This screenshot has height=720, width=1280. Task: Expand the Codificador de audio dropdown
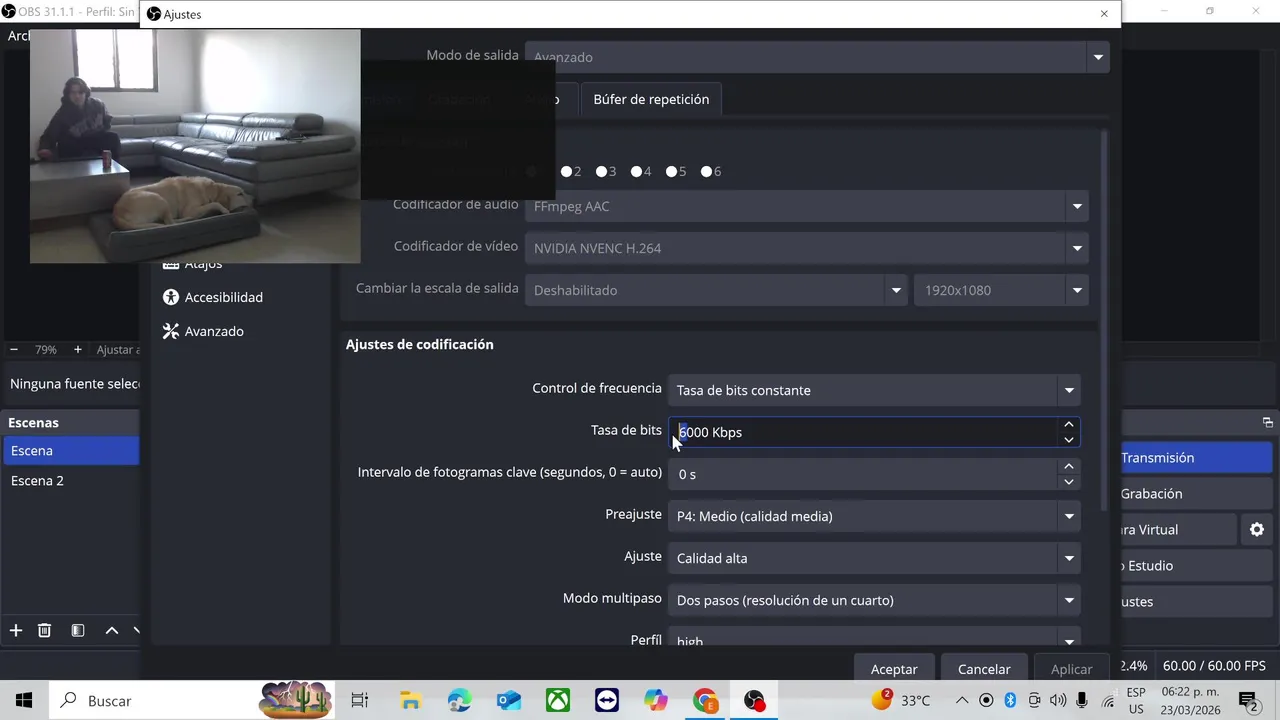[x=806, y=206]
